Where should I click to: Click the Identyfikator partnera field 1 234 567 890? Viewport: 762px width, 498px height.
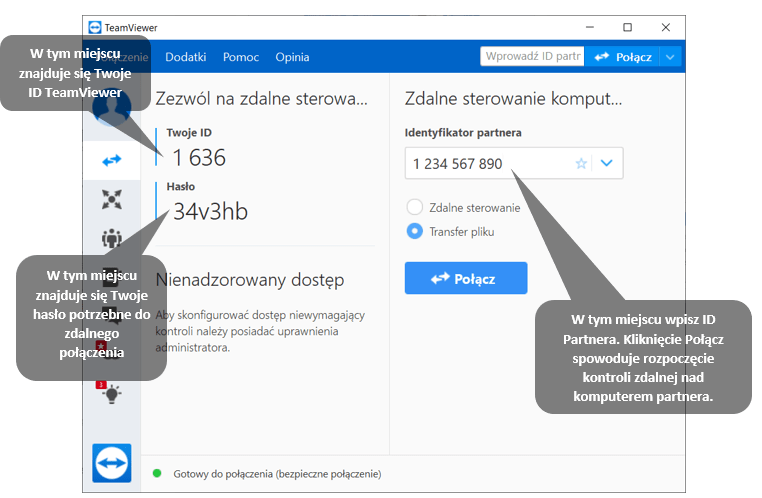[514, 163]
